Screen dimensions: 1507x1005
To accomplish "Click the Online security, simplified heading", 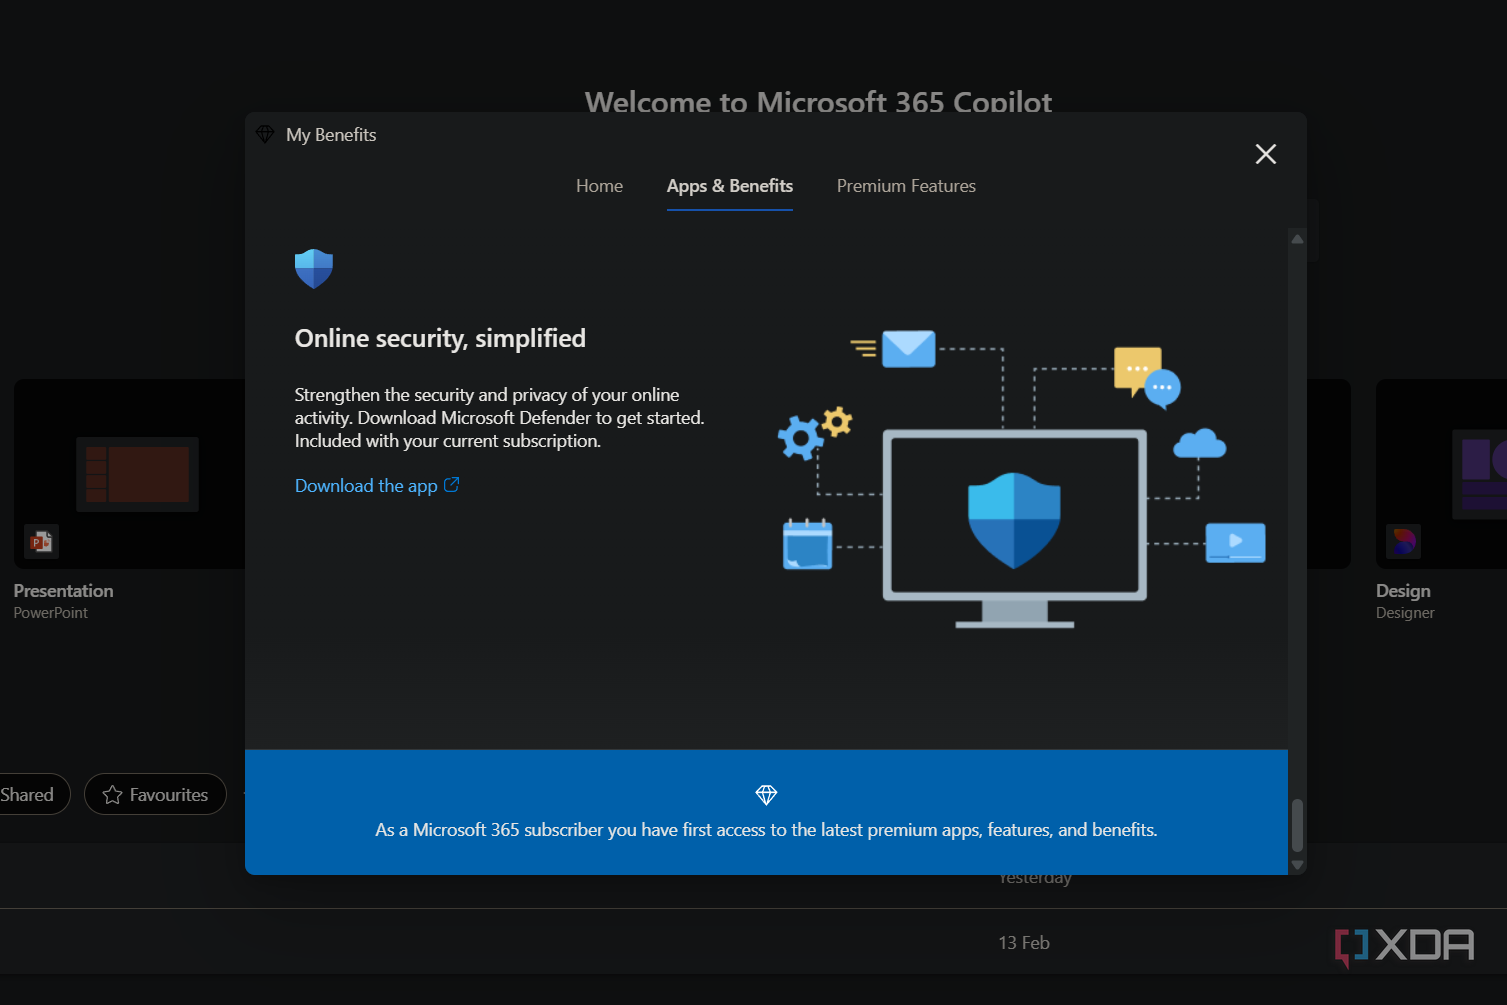I will (440, 338).
